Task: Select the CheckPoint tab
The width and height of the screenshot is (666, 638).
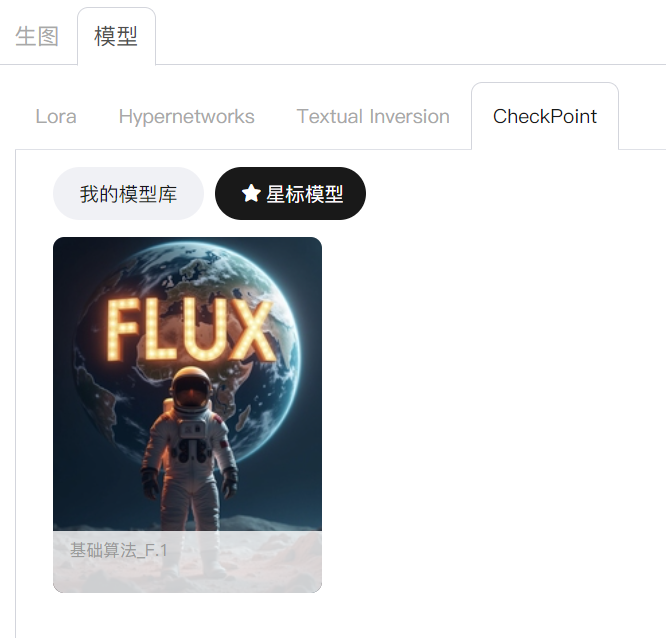Action: coord(545,116)
